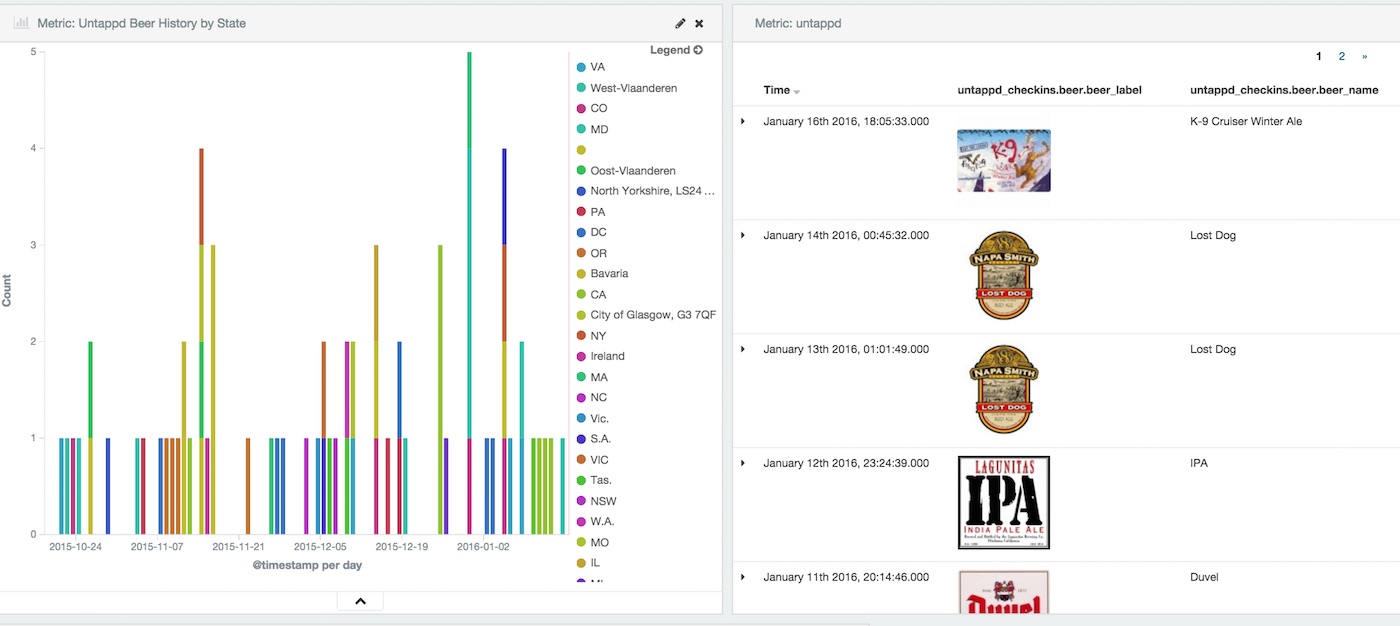Click the CO legend color dot
The image size is (1400, 626).
[581, 108]
